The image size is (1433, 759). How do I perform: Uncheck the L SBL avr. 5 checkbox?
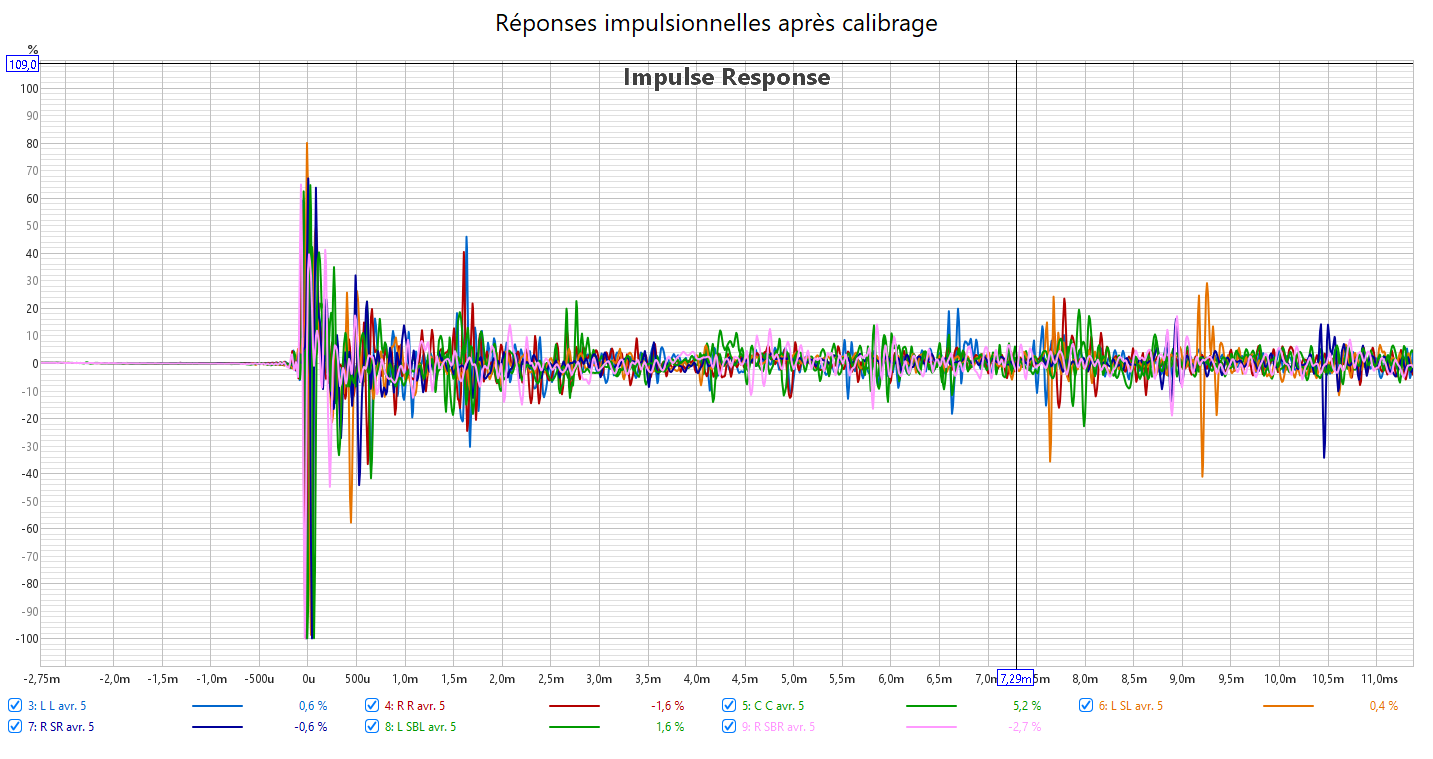[x=372, y=726]
